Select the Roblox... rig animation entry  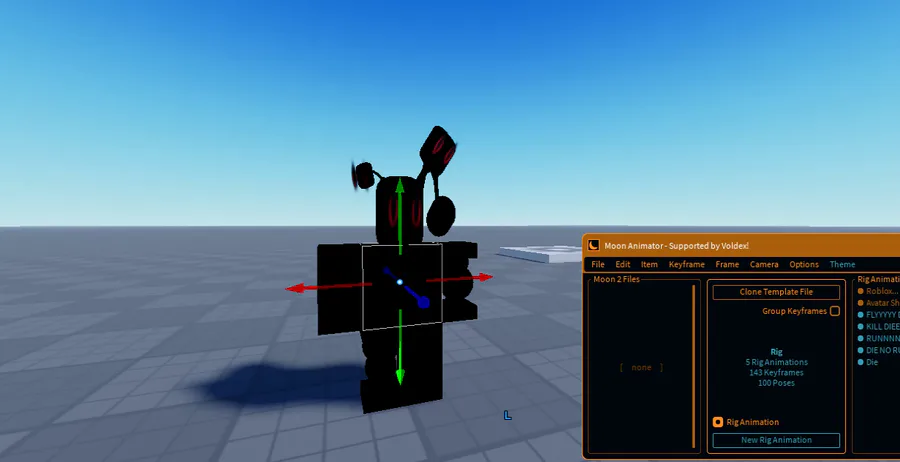(x=879, y=292)
